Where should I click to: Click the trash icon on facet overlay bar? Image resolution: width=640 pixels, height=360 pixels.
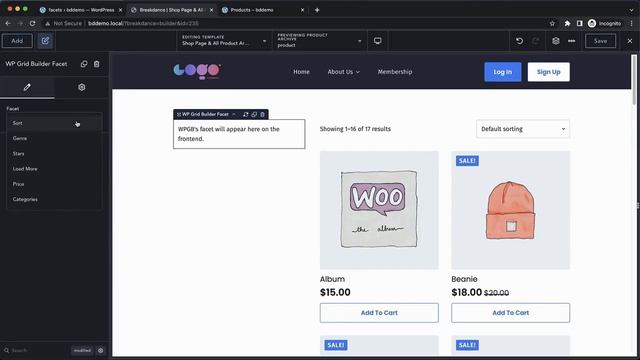click(262, 114)
